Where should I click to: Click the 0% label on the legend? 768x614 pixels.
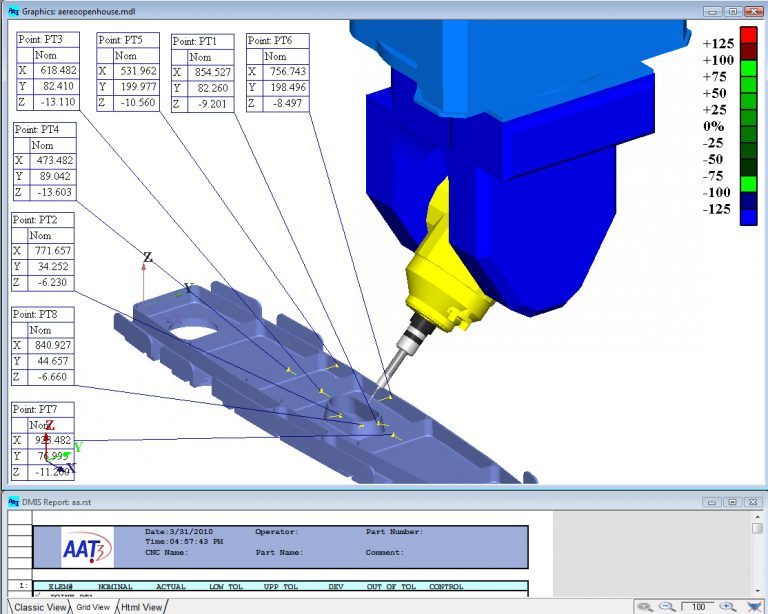click(714, 126)
